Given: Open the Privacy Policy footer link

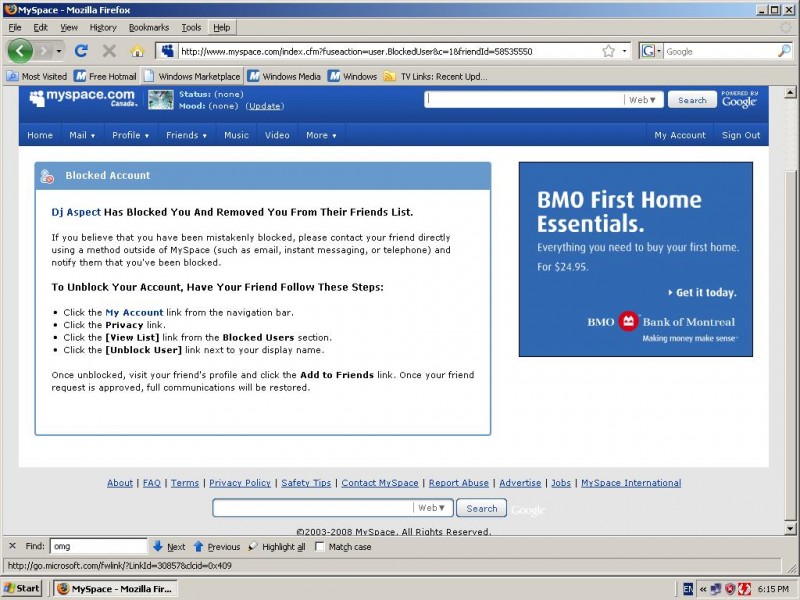Looking at the screenshot, I should (240, 483).
